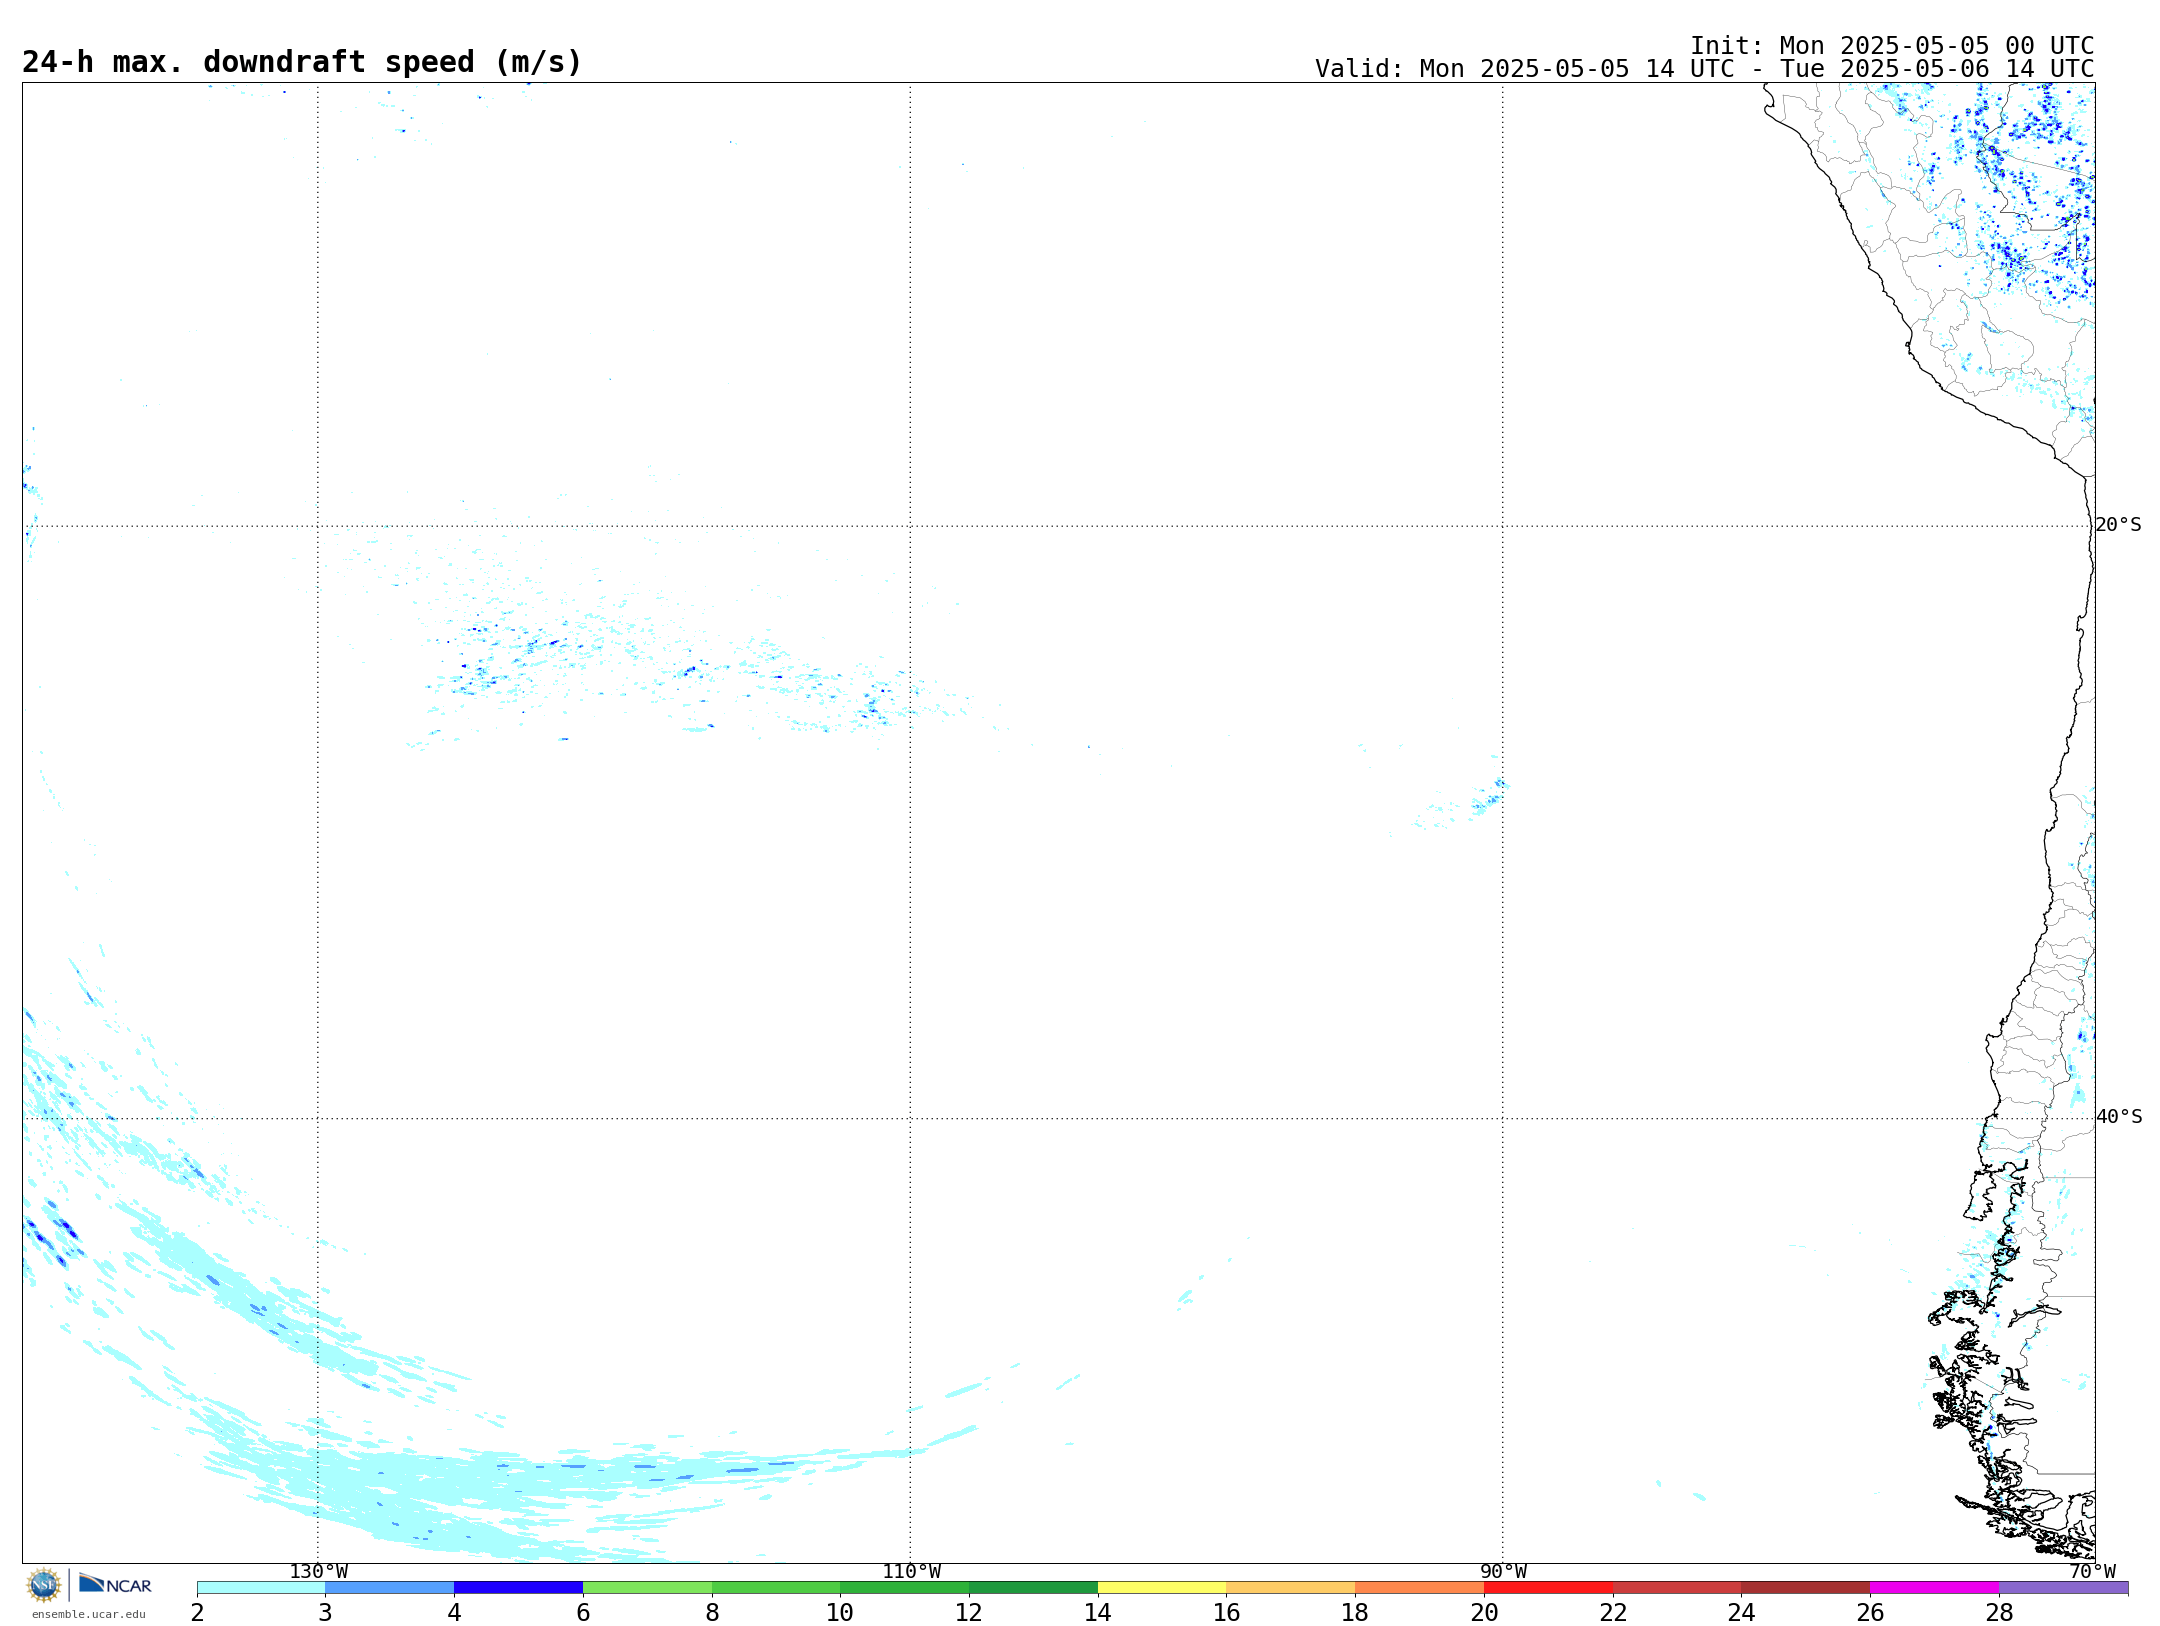Image resolution: width=2160 pixels, height=1626 pixels.
Task: Select the muted red 22-24 m/s swatch
Action: (x=1677, y=1587)
